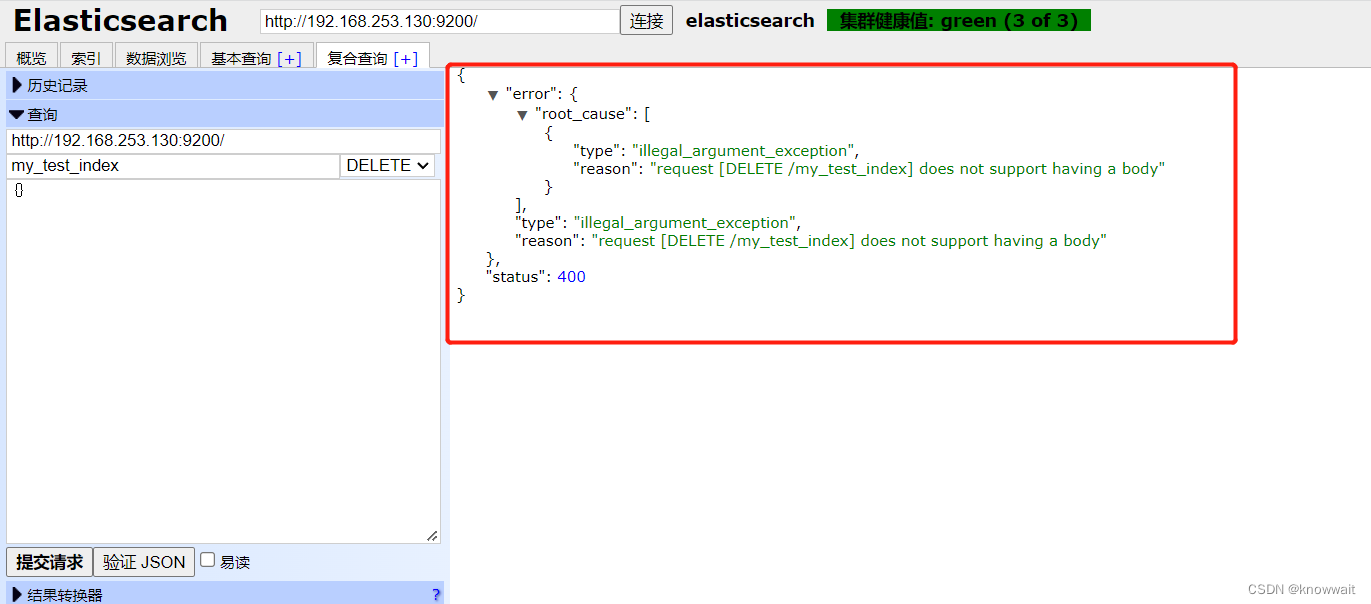
Task: Submit the request with 提交请求
Action: (49, 562)
